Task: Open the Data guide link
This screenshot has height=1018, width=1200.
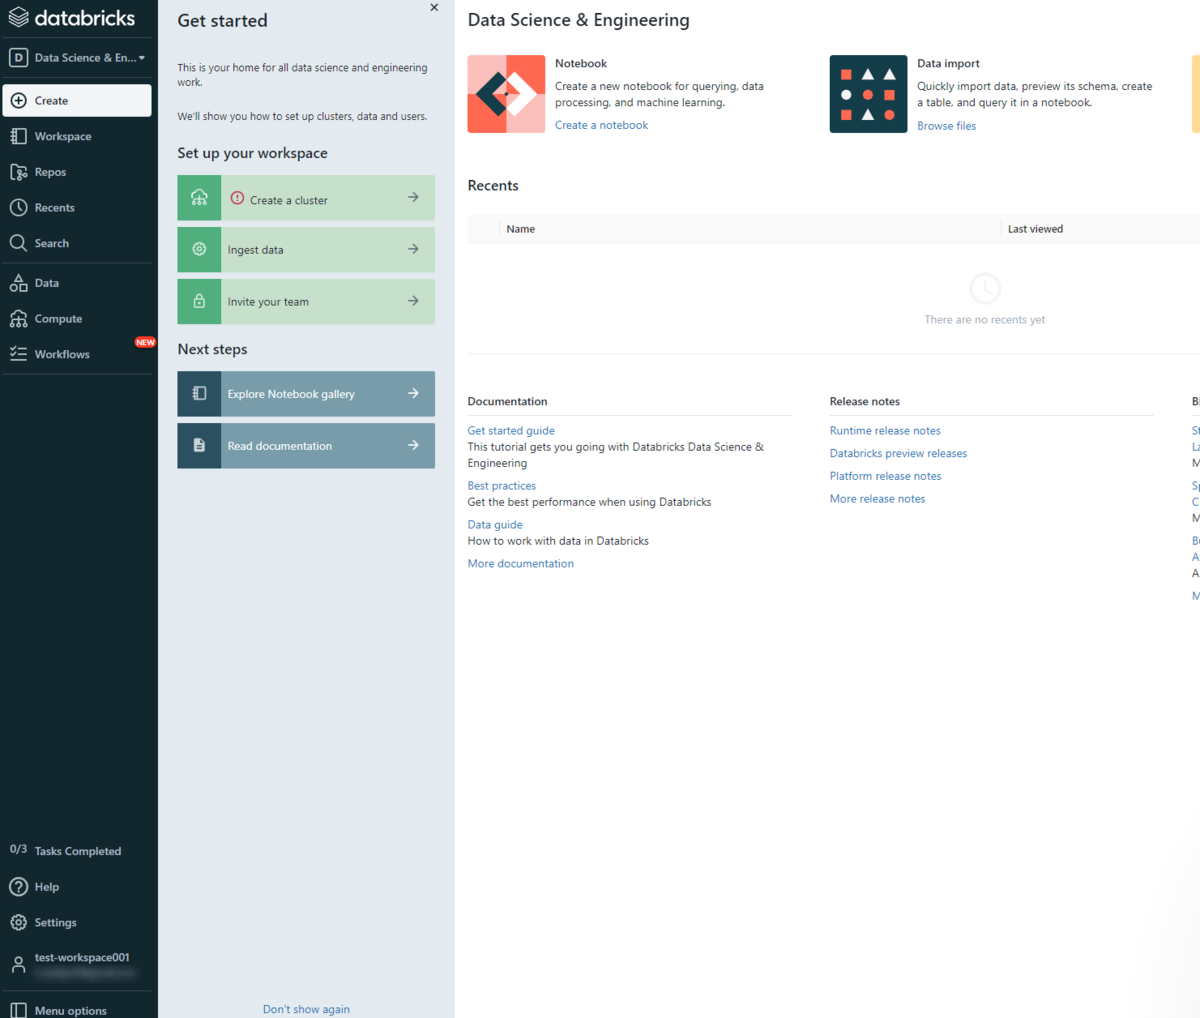Action: pyautogui.click(x=495, y=525)
